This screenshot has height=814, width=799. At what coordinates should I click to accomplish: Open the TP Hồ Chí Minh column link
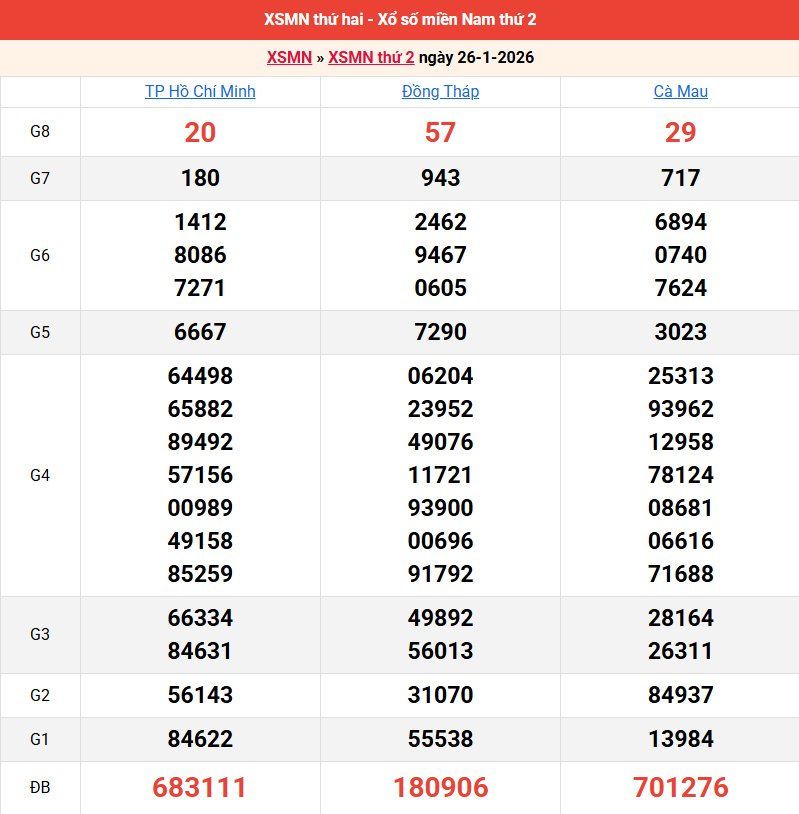[200, 92]
